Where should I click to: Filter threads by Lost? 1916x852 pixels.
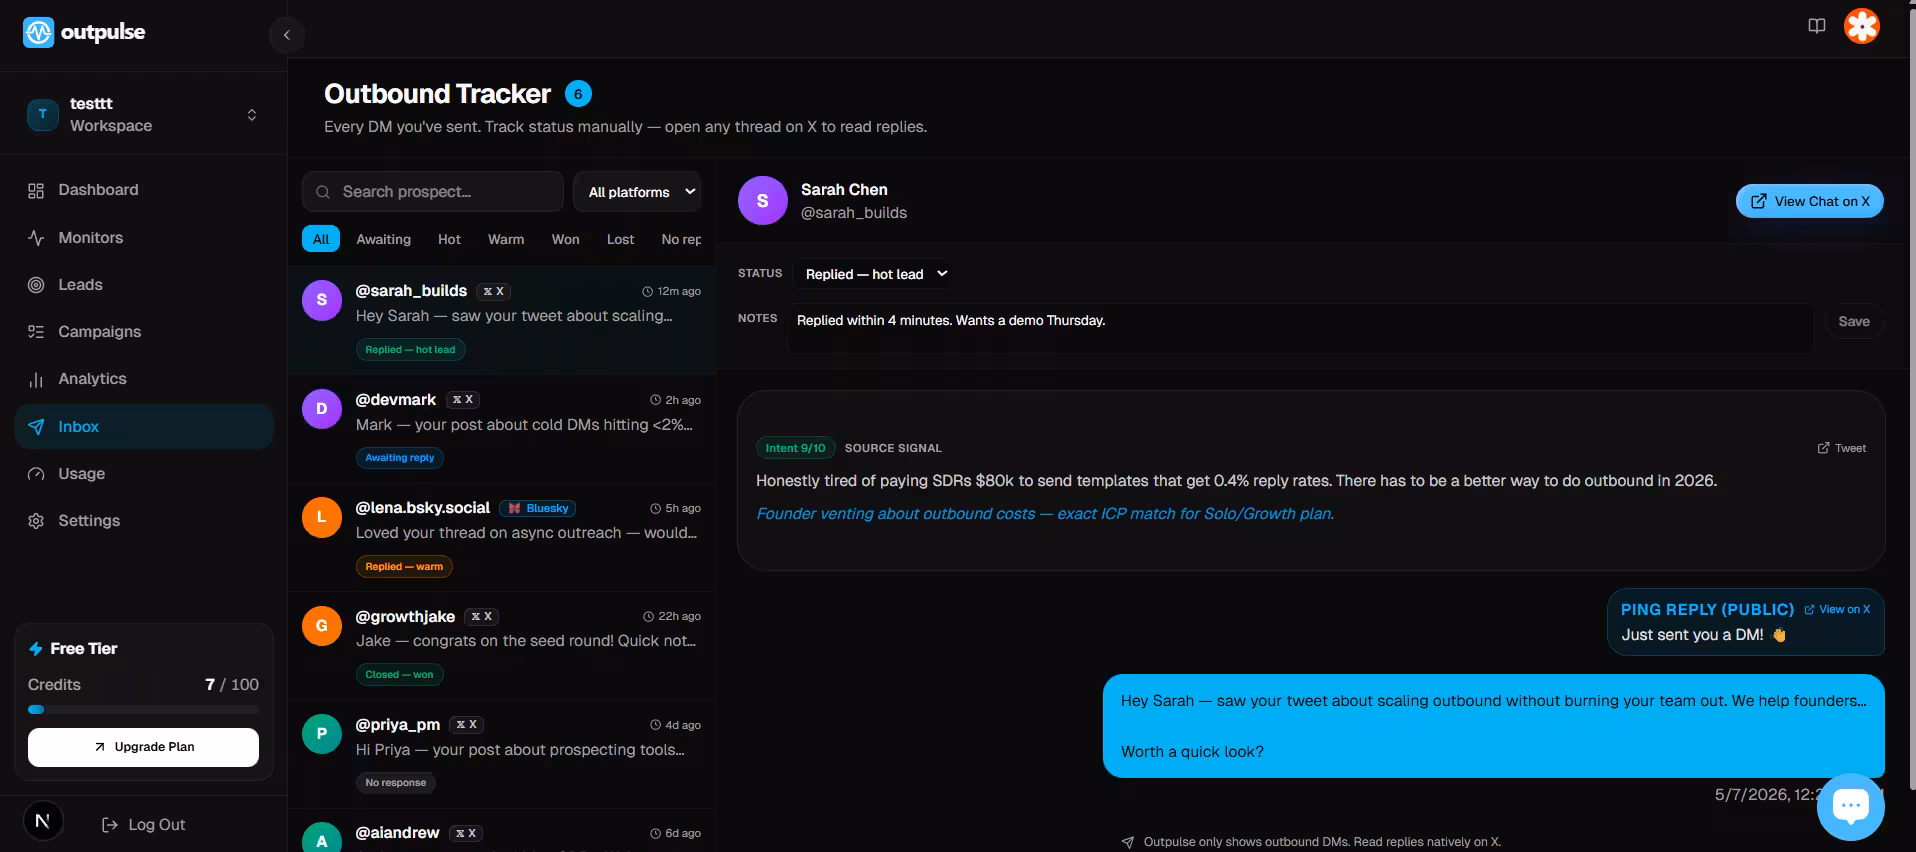[x=620, y=239]
